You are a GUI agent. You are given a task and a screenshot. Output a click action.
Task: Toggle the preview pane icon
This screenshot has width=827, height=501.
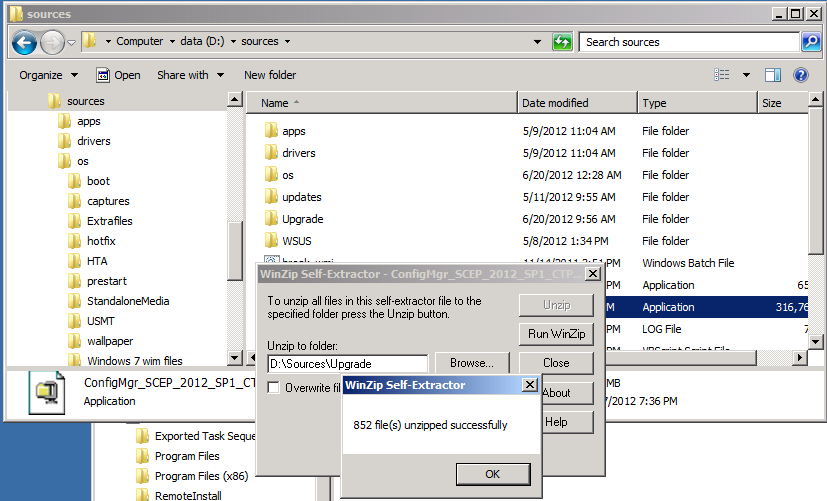[773, 75]
